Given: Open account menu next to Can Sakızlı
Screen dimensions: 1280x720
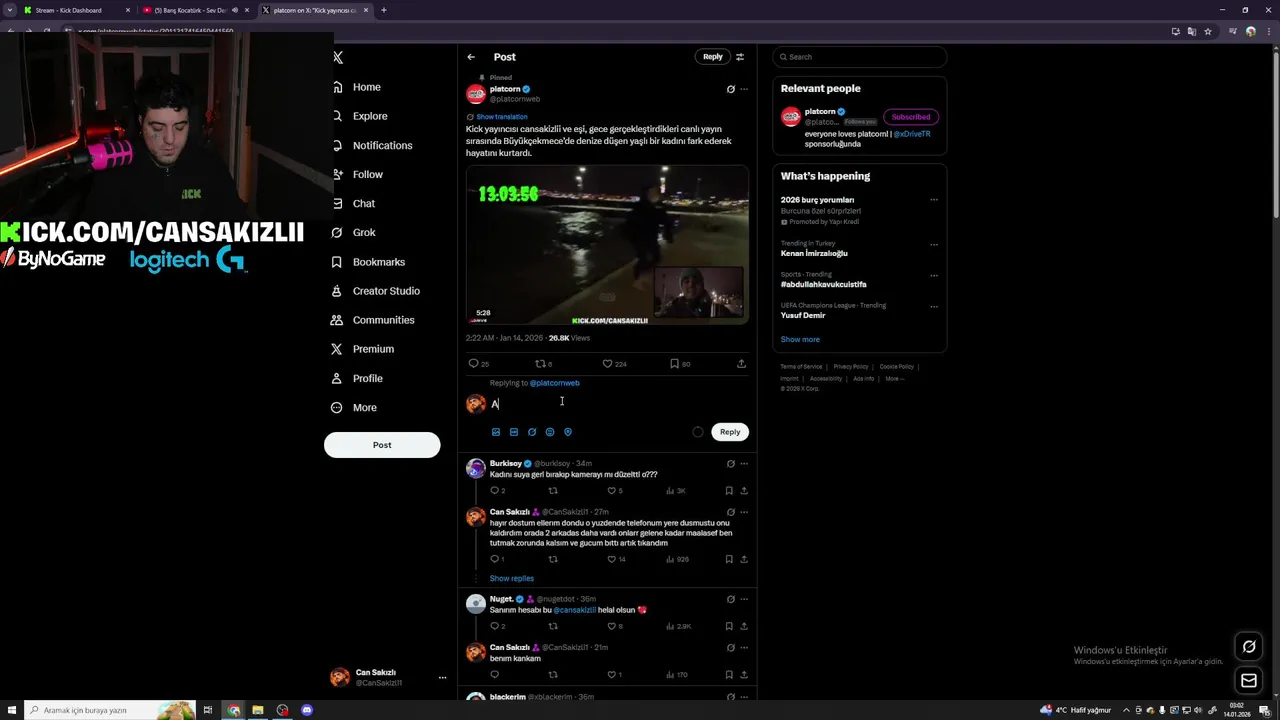Looking at the screenshot, I should [x=442, y=678].
